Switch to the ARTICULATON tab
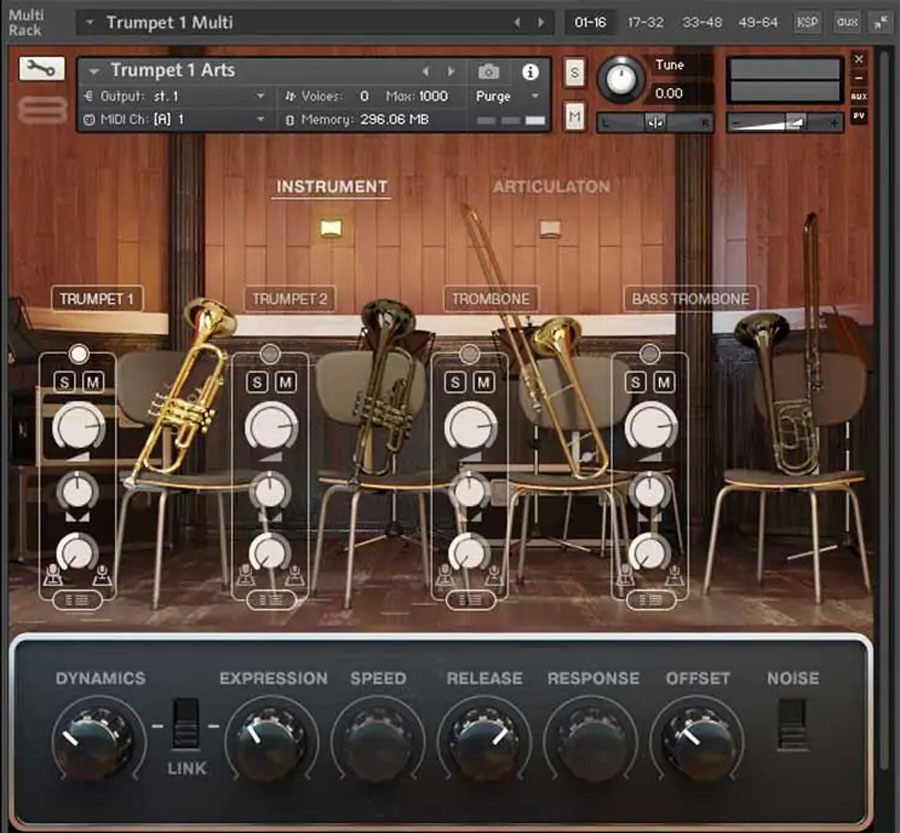This screenshot has height=833, width=900. click(x=551, y=187)
